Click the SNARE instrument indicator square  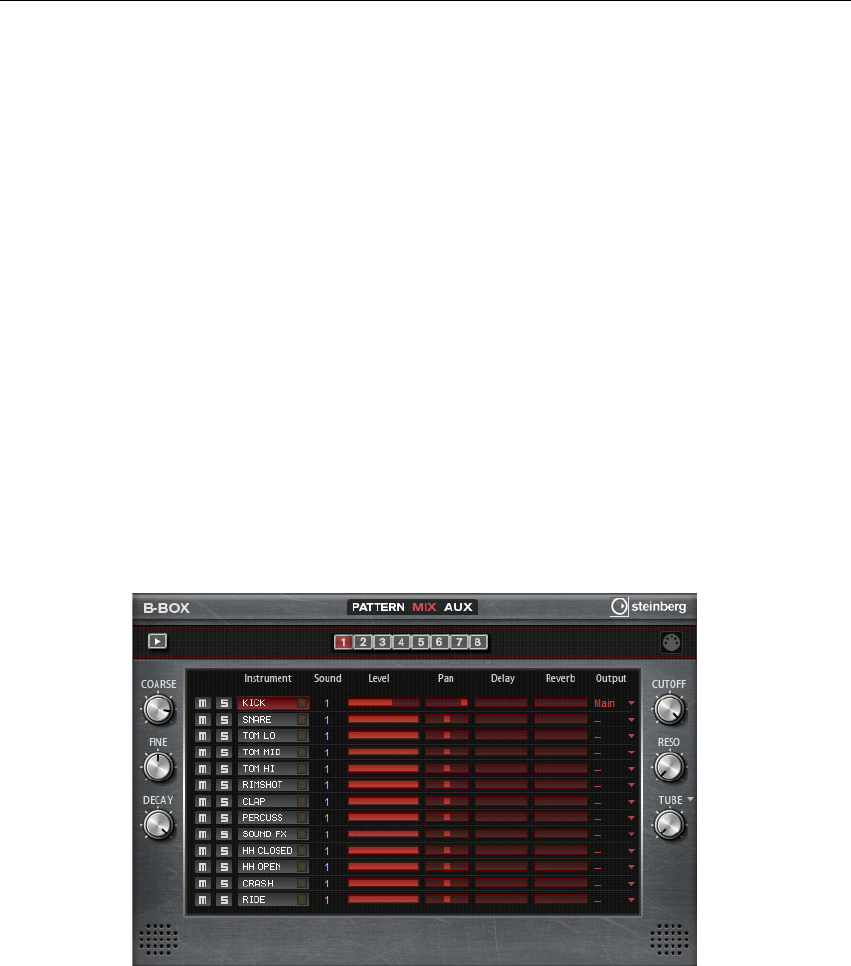point(302,720)
